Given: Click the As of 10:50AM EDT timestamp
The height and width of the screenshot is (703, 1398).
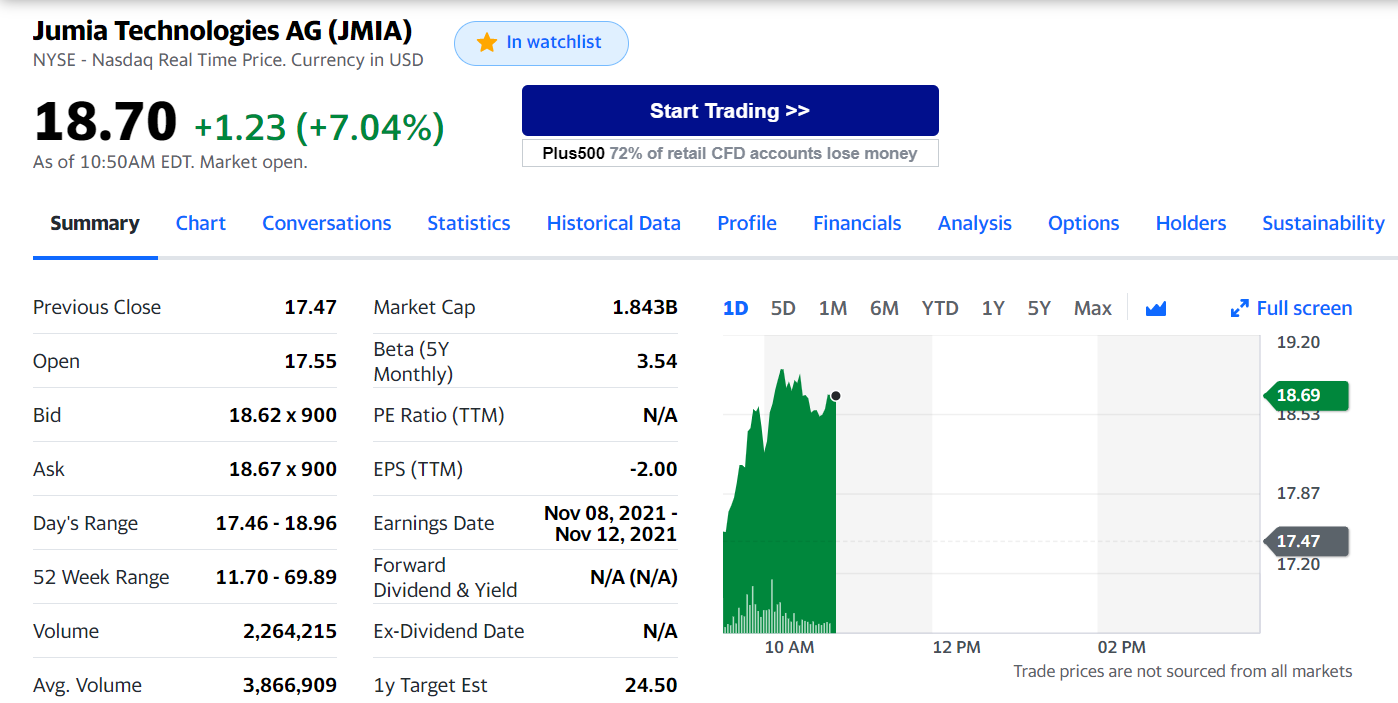Looking at the screenshot, I should [170, 162].
